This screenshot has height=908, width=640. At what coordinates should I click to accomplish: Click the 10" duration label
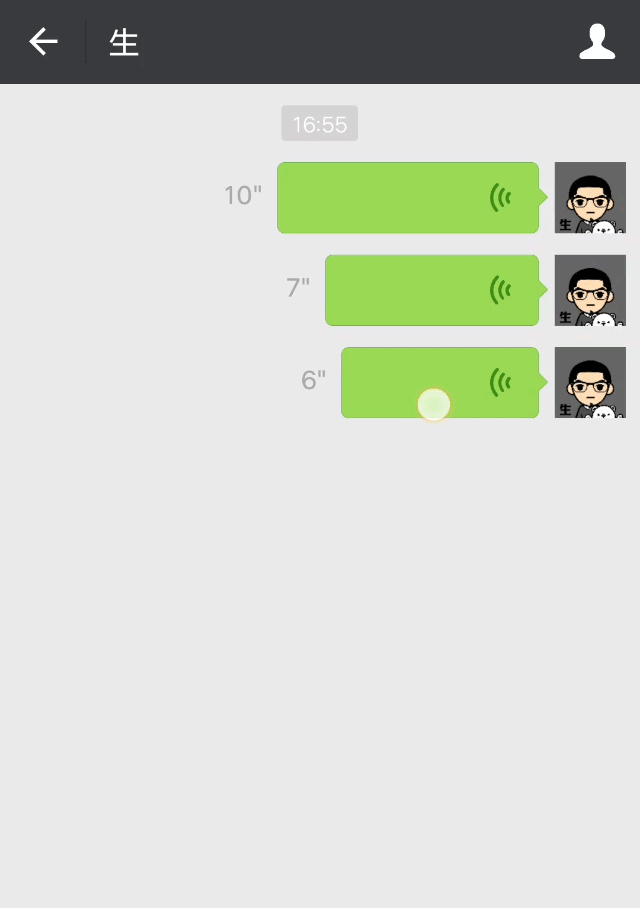[x=243, y=196]
